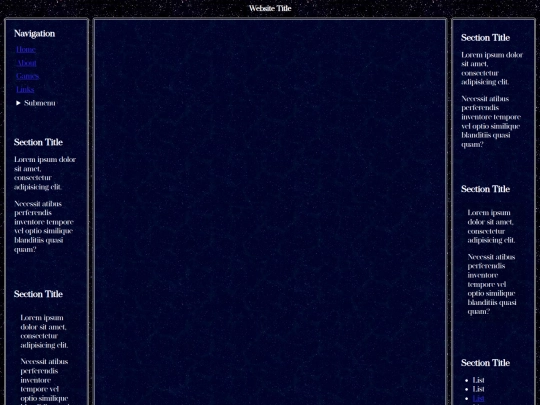This screenshot has width=540, height=405.
Task: Click the Section Title heading above the bullet list
Action: (x=485, y=363)
